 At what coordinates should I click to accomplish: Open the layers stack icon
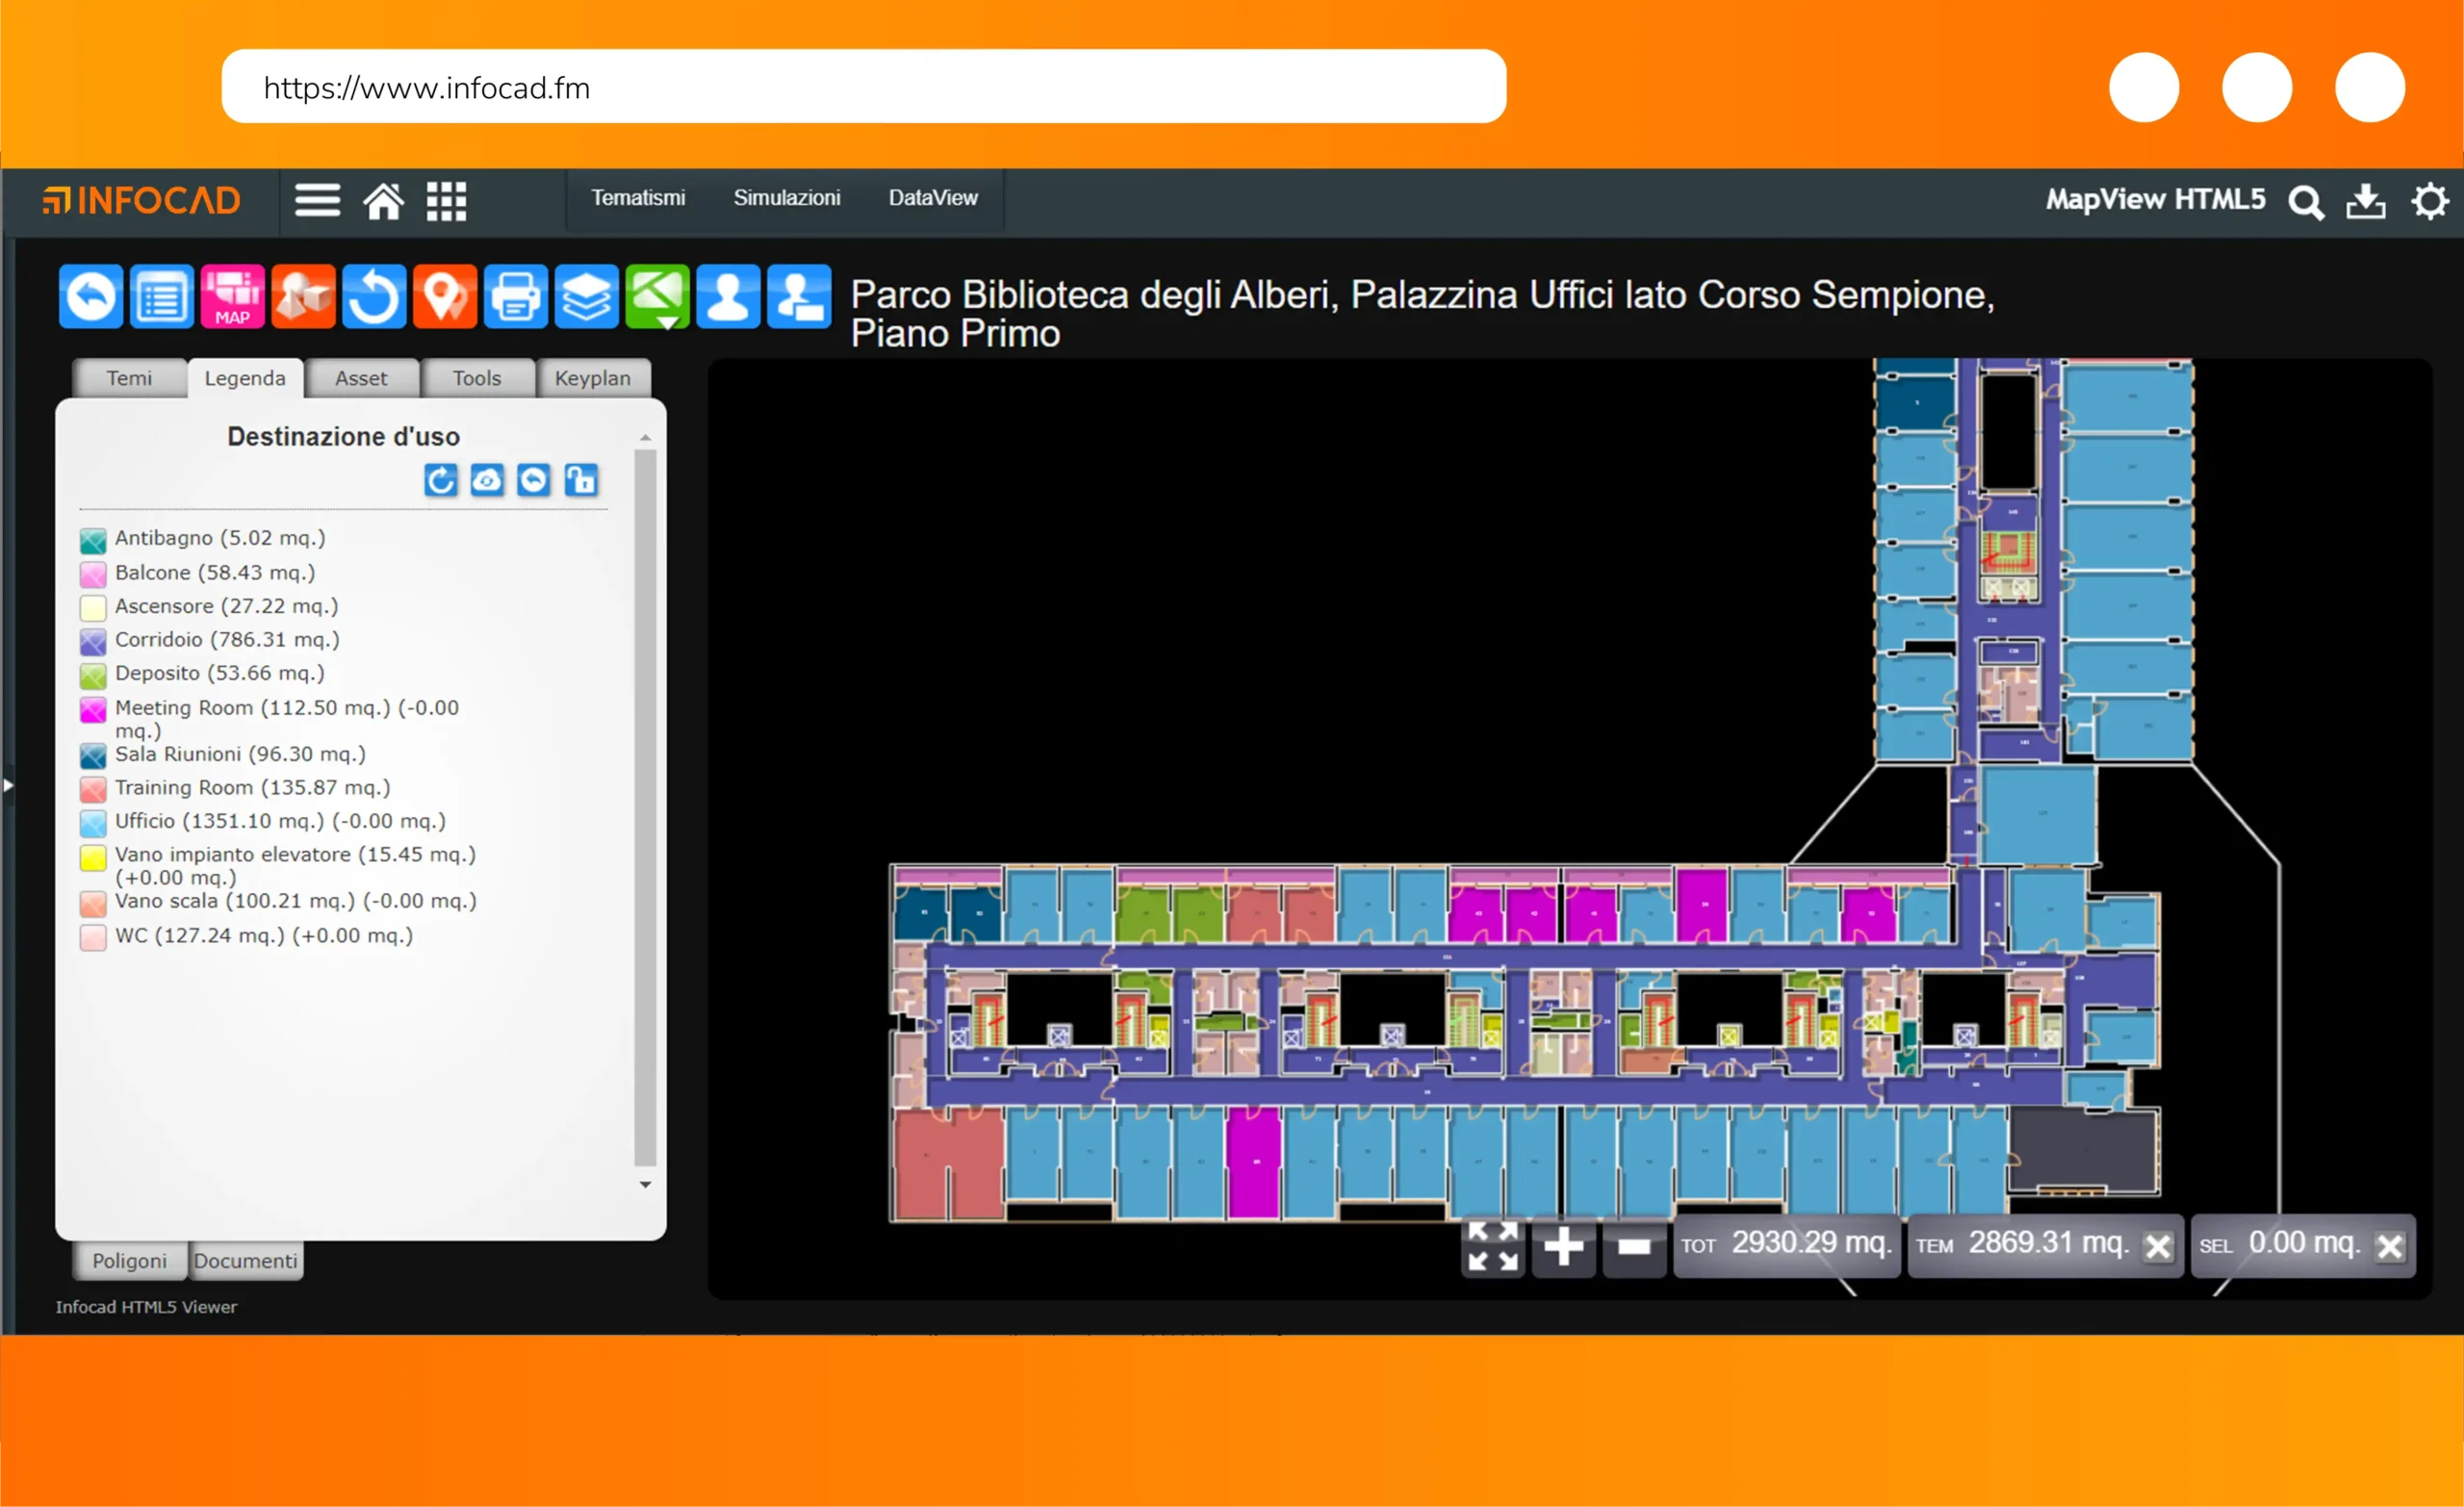click(x=587, y=296)
